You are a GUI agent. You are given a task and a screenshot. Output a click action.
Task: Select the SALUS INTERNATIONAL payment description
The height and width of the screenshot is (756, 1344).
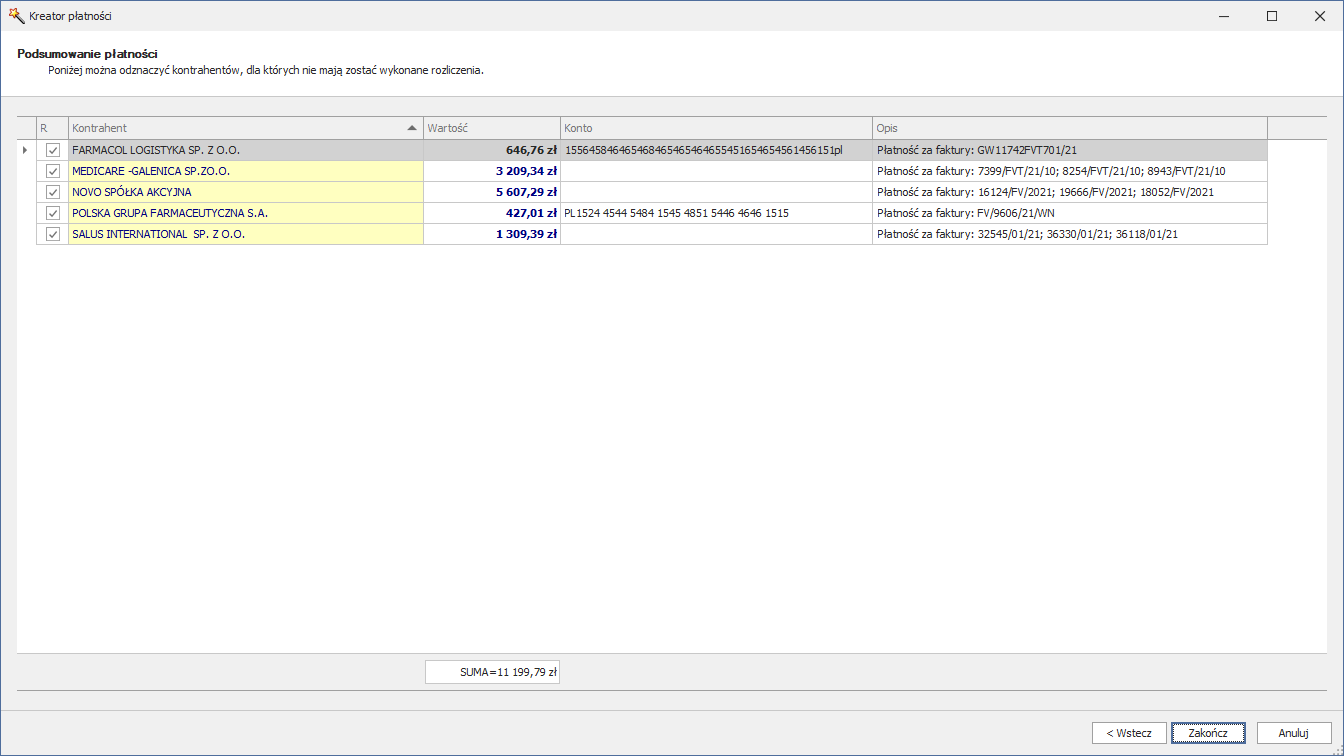(1069, 234)
